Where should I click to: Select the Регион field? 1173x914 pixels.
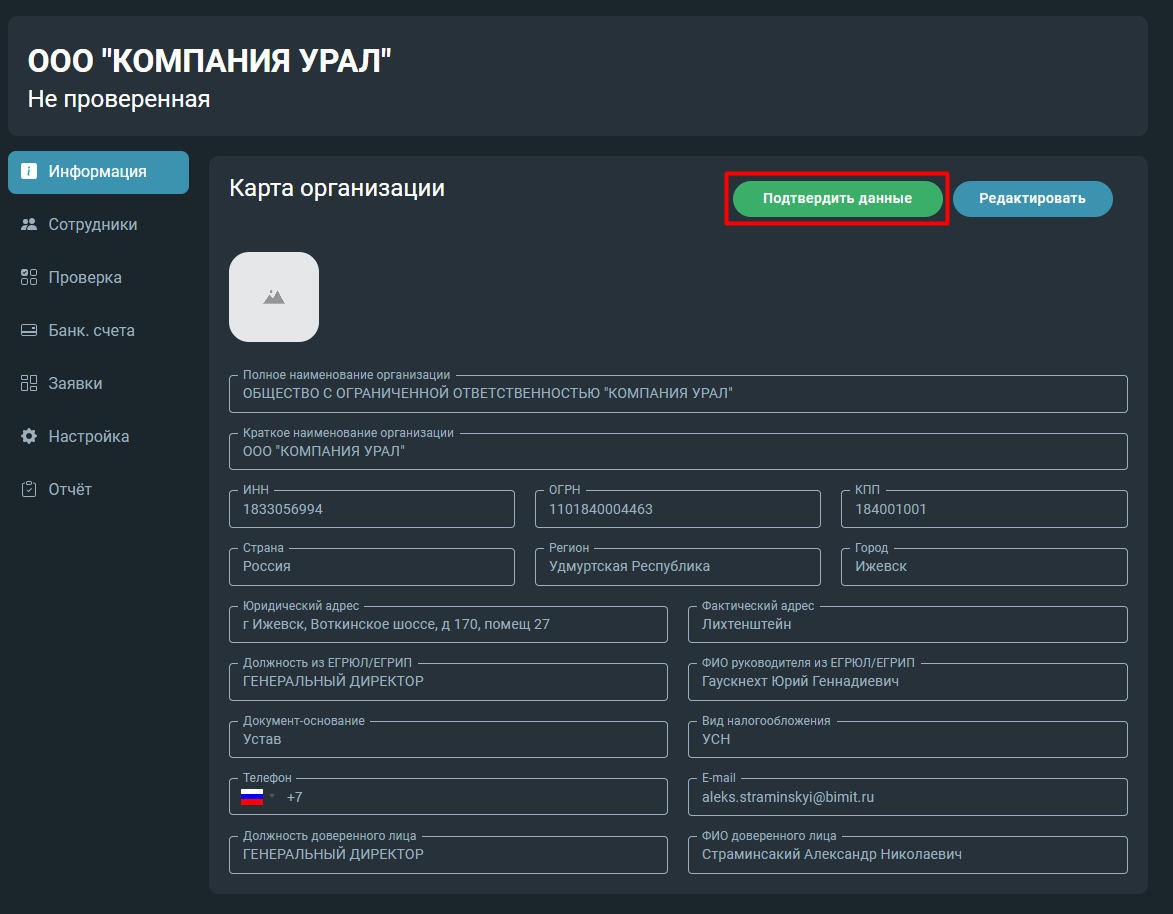coord(678,566)
